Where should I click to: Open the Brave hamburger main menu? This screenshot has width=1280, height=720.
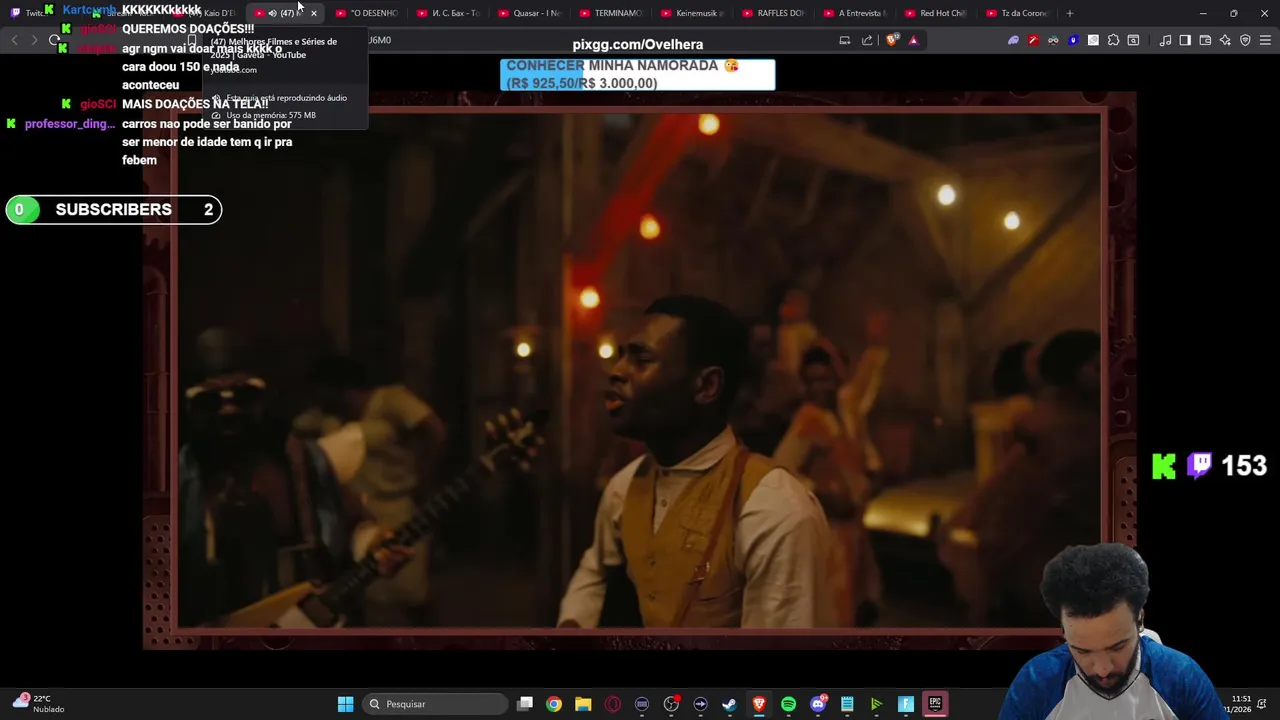pos(1265,40)
